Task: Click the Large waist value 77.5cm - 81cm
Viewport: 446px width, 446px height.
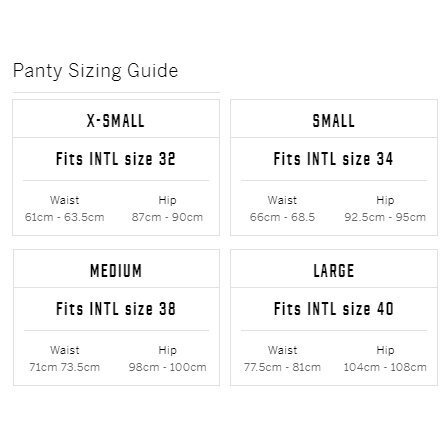Action: [282, 367]
